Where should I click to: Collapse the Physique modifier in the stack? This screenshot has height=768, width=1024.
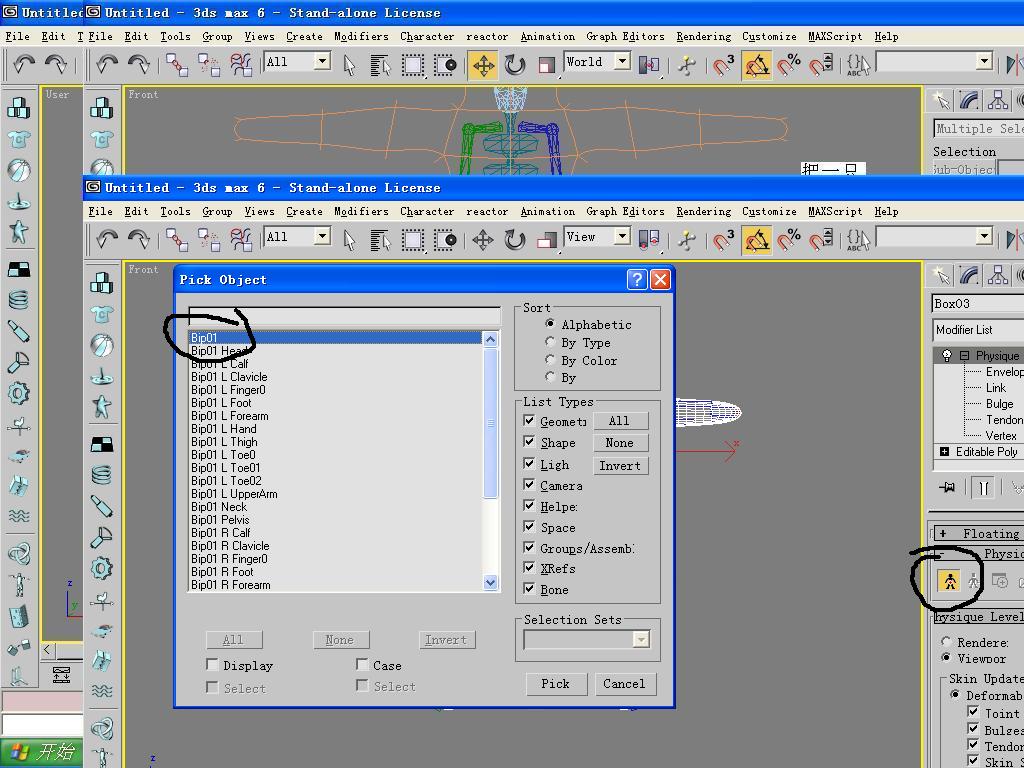tap(965, 356)
